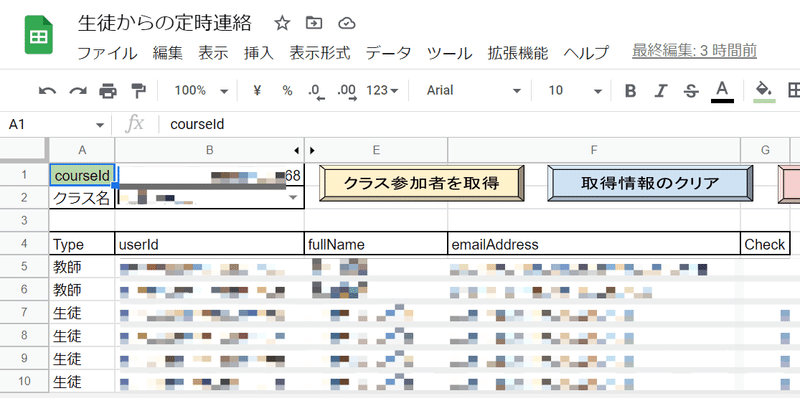800x398 pixels.
Task: Open the text color picker
Action: 722,92
